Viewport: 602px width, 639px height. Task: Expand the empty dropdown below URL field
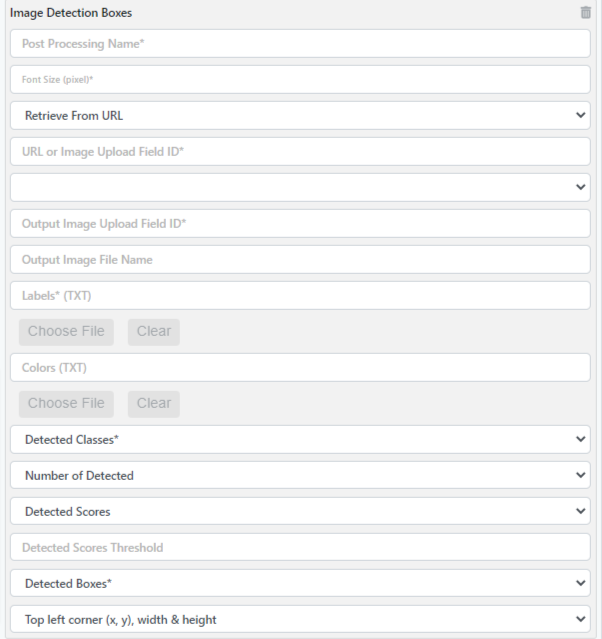(x=300, y=188)
